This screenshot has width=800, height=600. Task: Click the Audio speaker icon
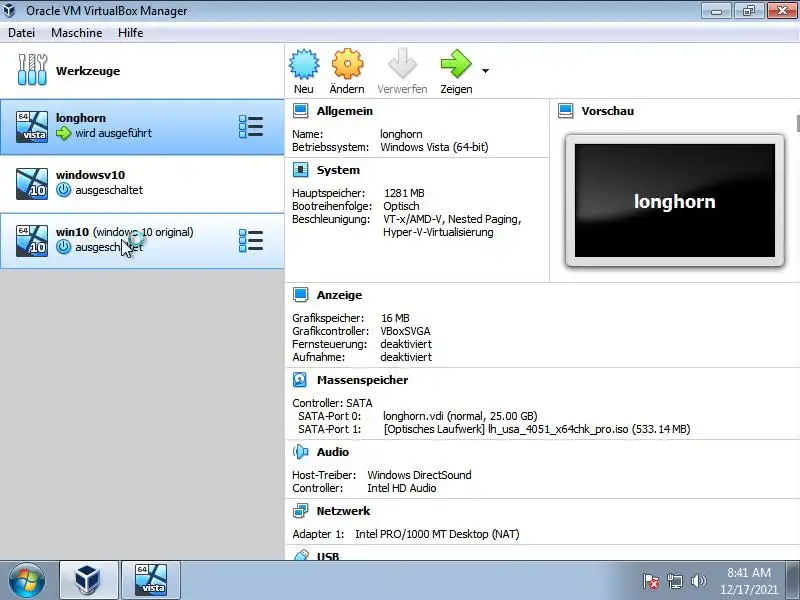pyautogui.click(x=301, y=452)
